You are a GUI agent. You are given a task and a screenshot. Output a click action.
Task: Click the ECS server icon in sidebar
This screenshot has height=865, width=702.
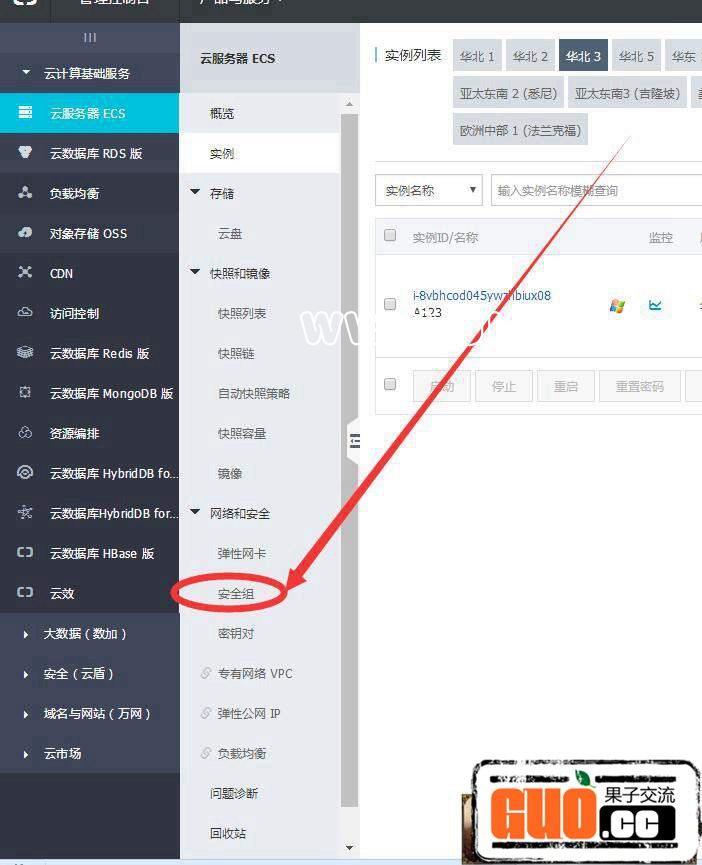(x=26, y=113)
